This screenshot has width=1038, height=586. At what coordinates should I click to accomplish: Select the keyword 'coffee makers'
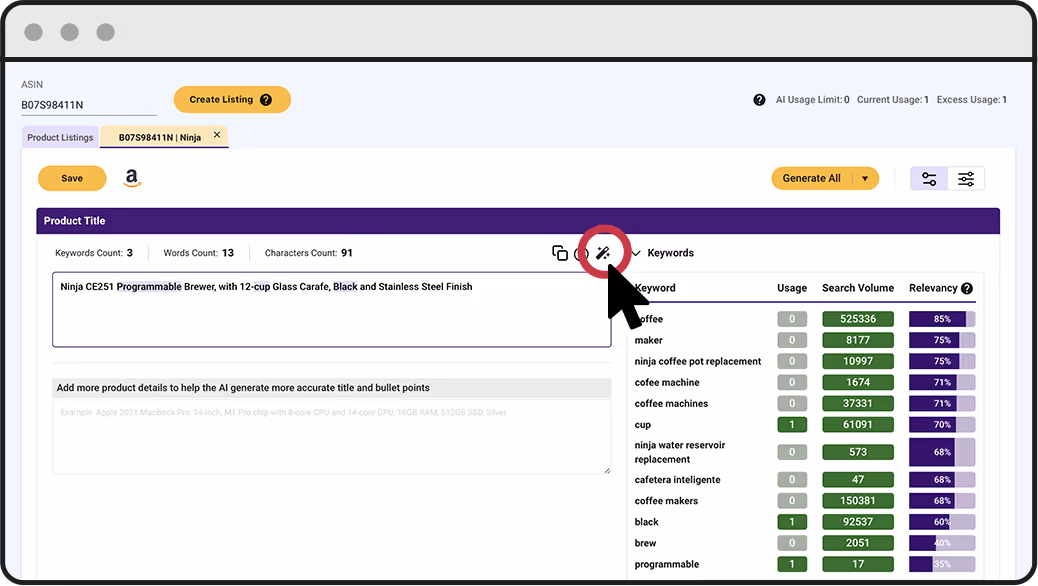point(666,501)
